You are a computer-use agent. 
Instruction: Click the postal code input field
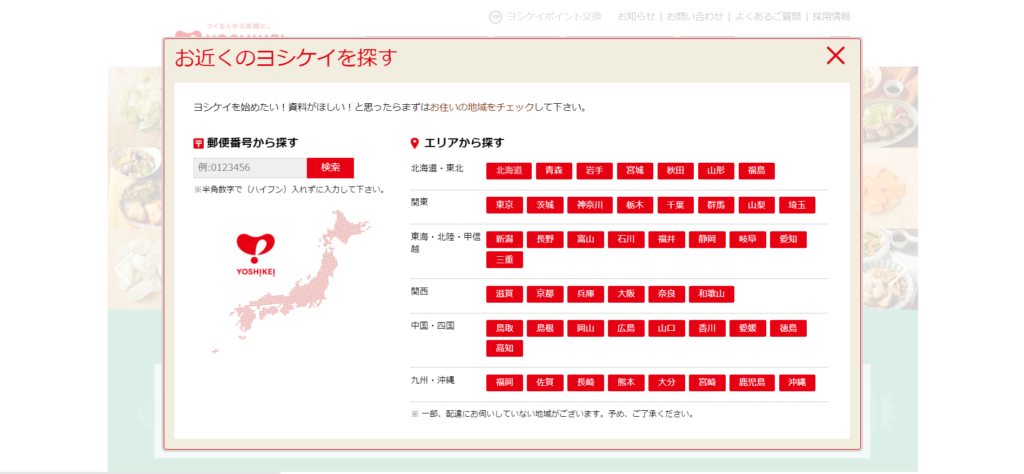[250, 168]
